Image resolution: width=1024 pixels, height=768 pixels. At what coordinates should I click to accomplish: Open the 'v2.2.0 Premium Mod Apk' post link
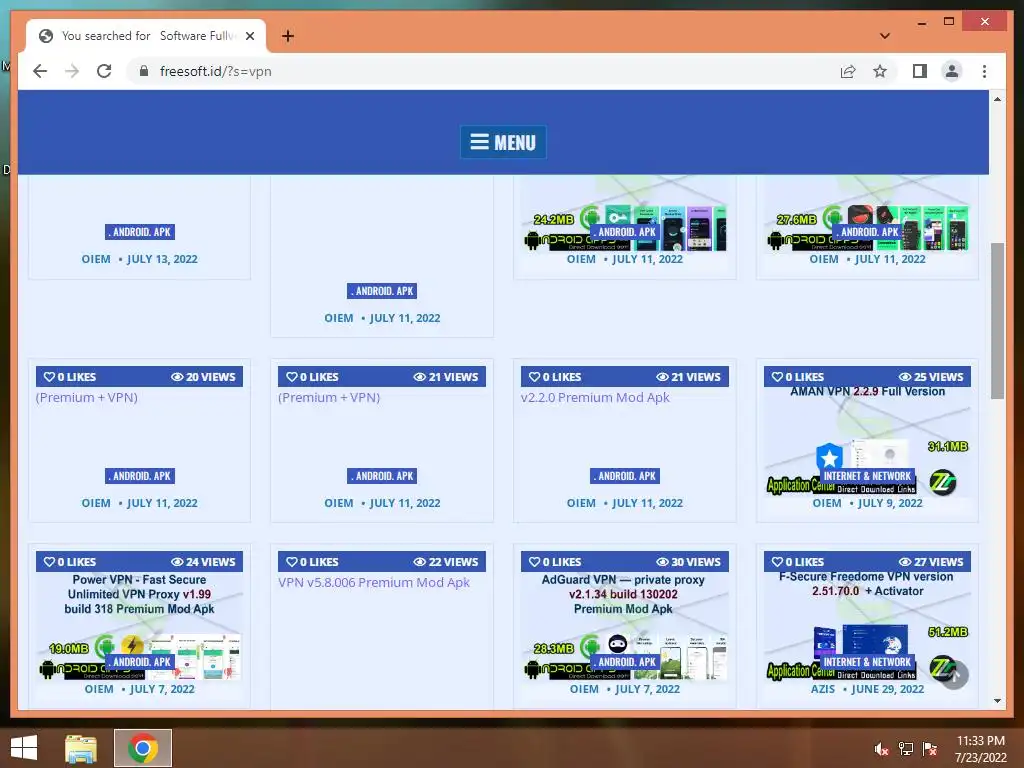tap(595, 397)
